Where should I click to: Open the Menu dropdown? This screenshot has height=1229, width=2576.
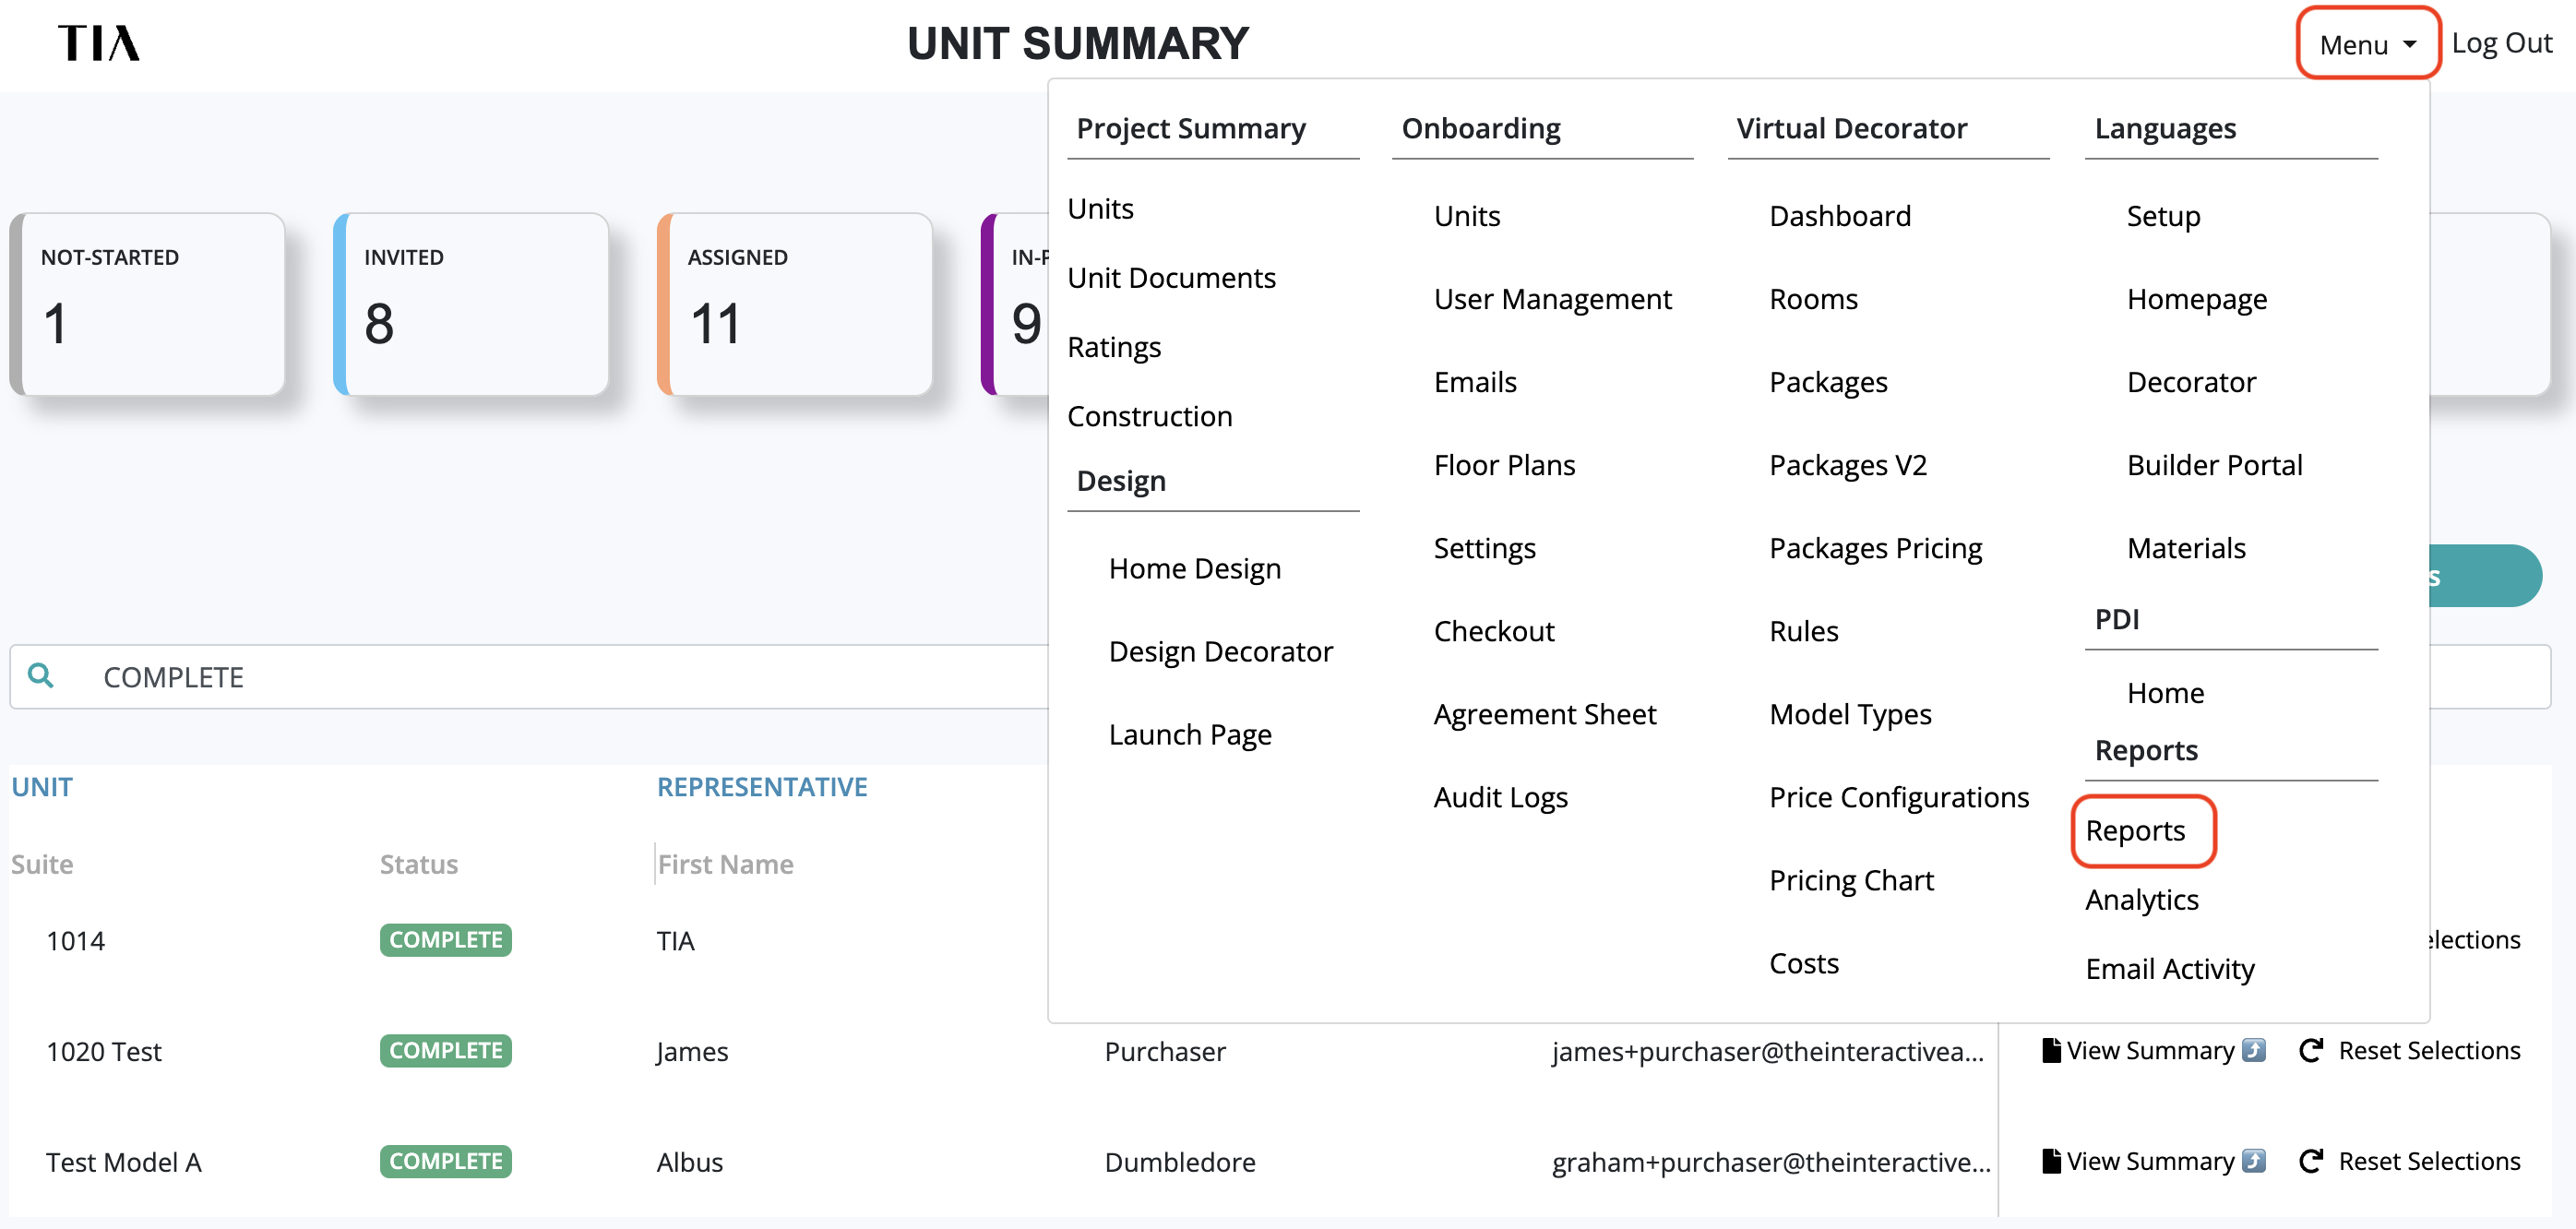click(2367, 44)
